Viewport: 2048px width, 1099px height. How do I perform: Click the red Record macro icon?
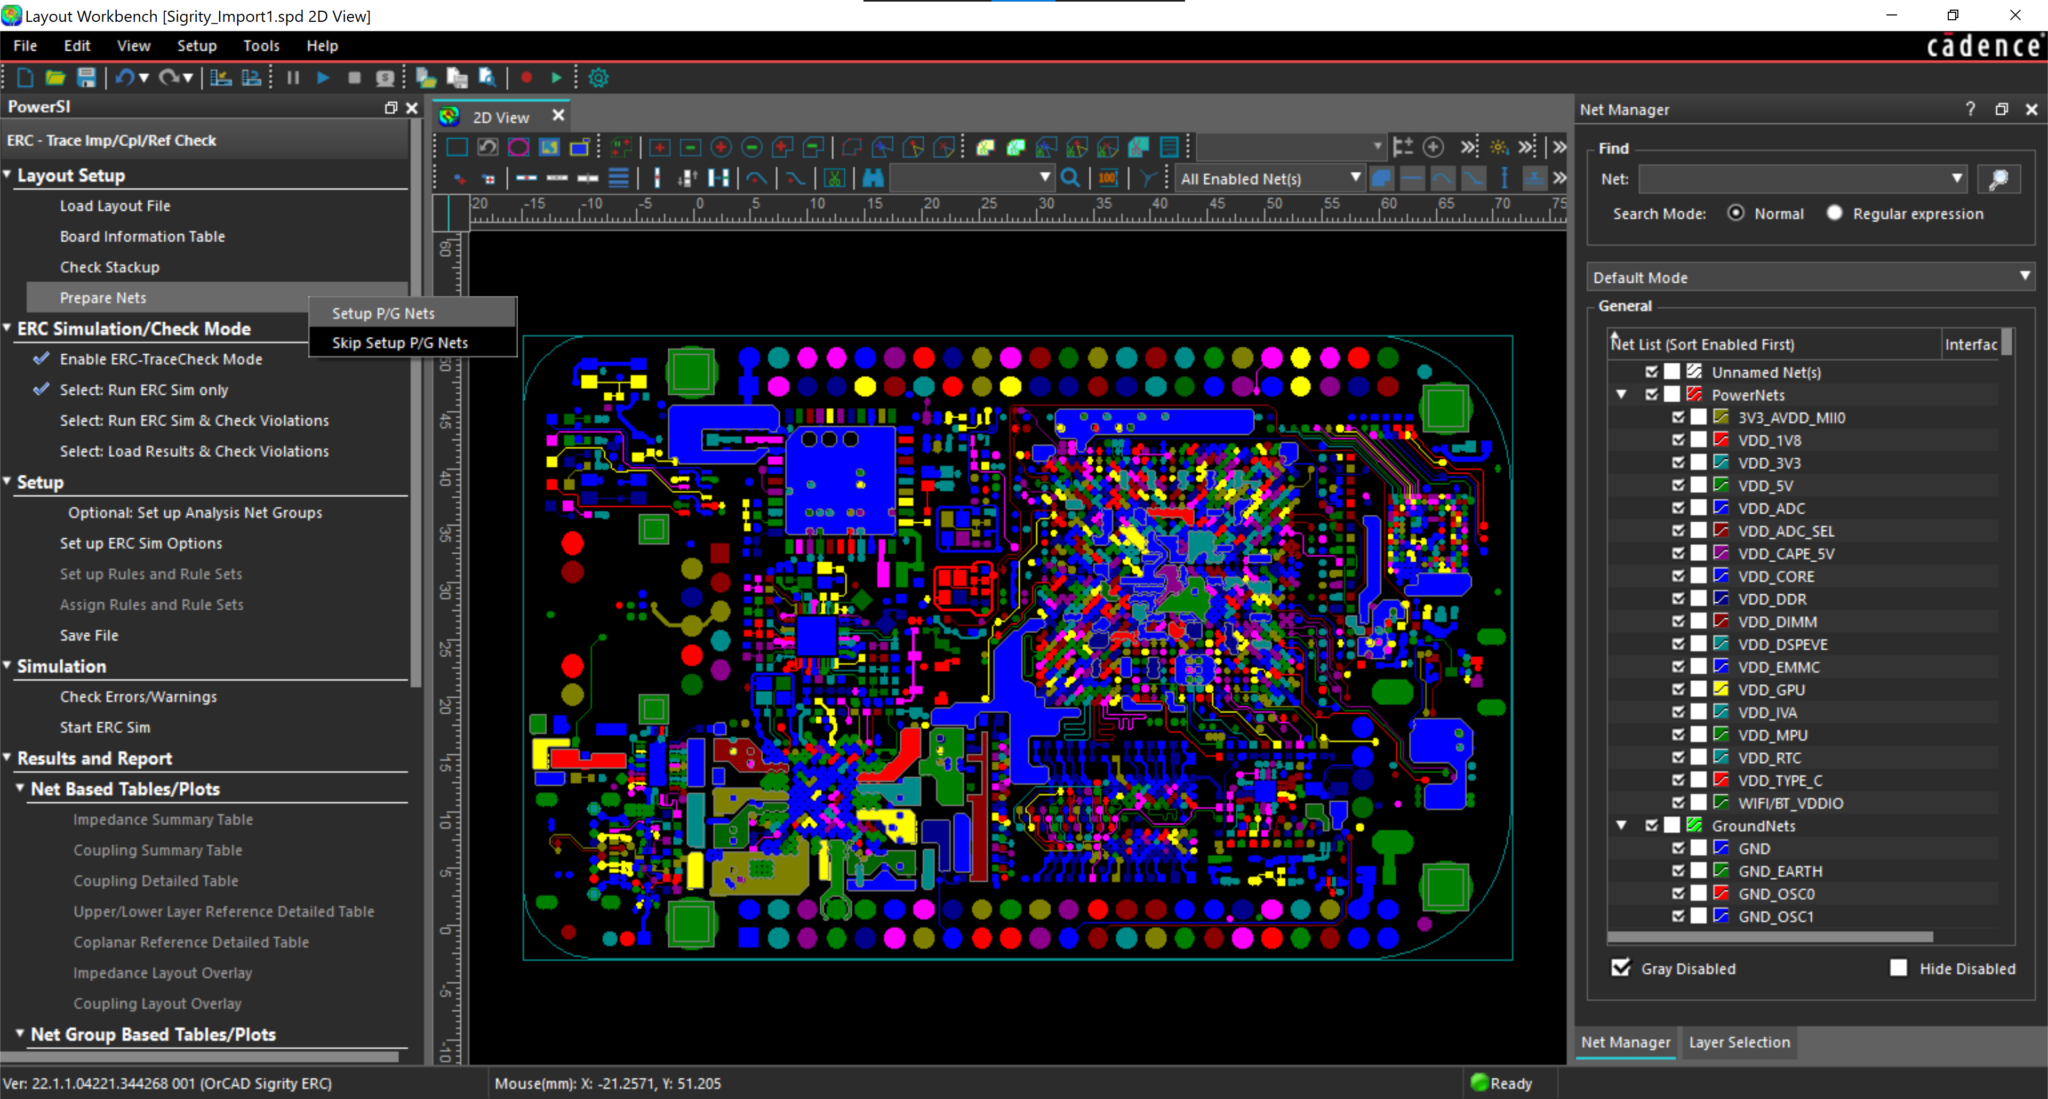click(x=527, y=78)
